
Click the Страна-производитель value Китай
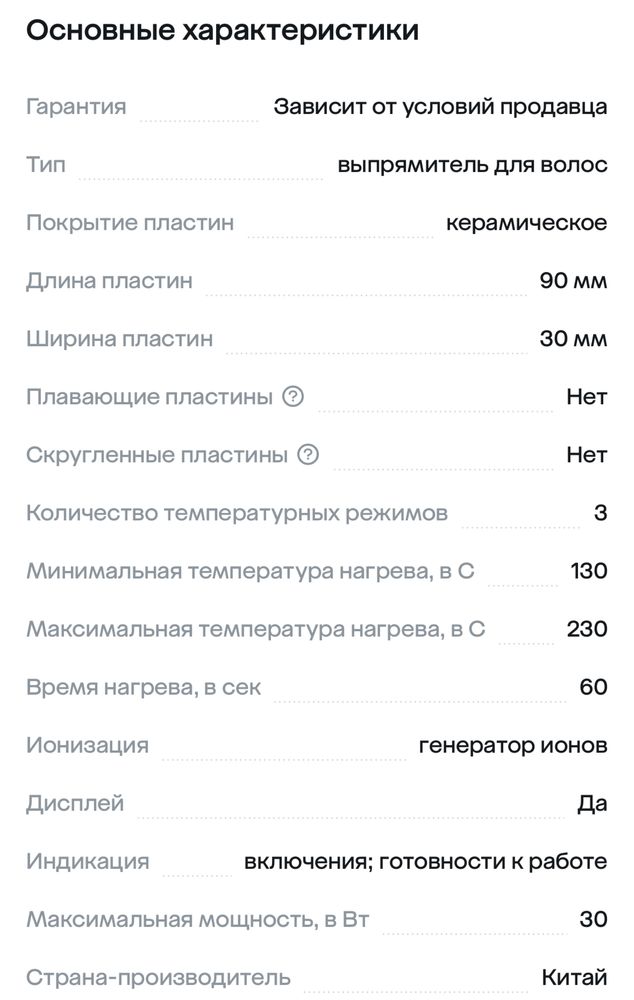click(x=574, y=978)
